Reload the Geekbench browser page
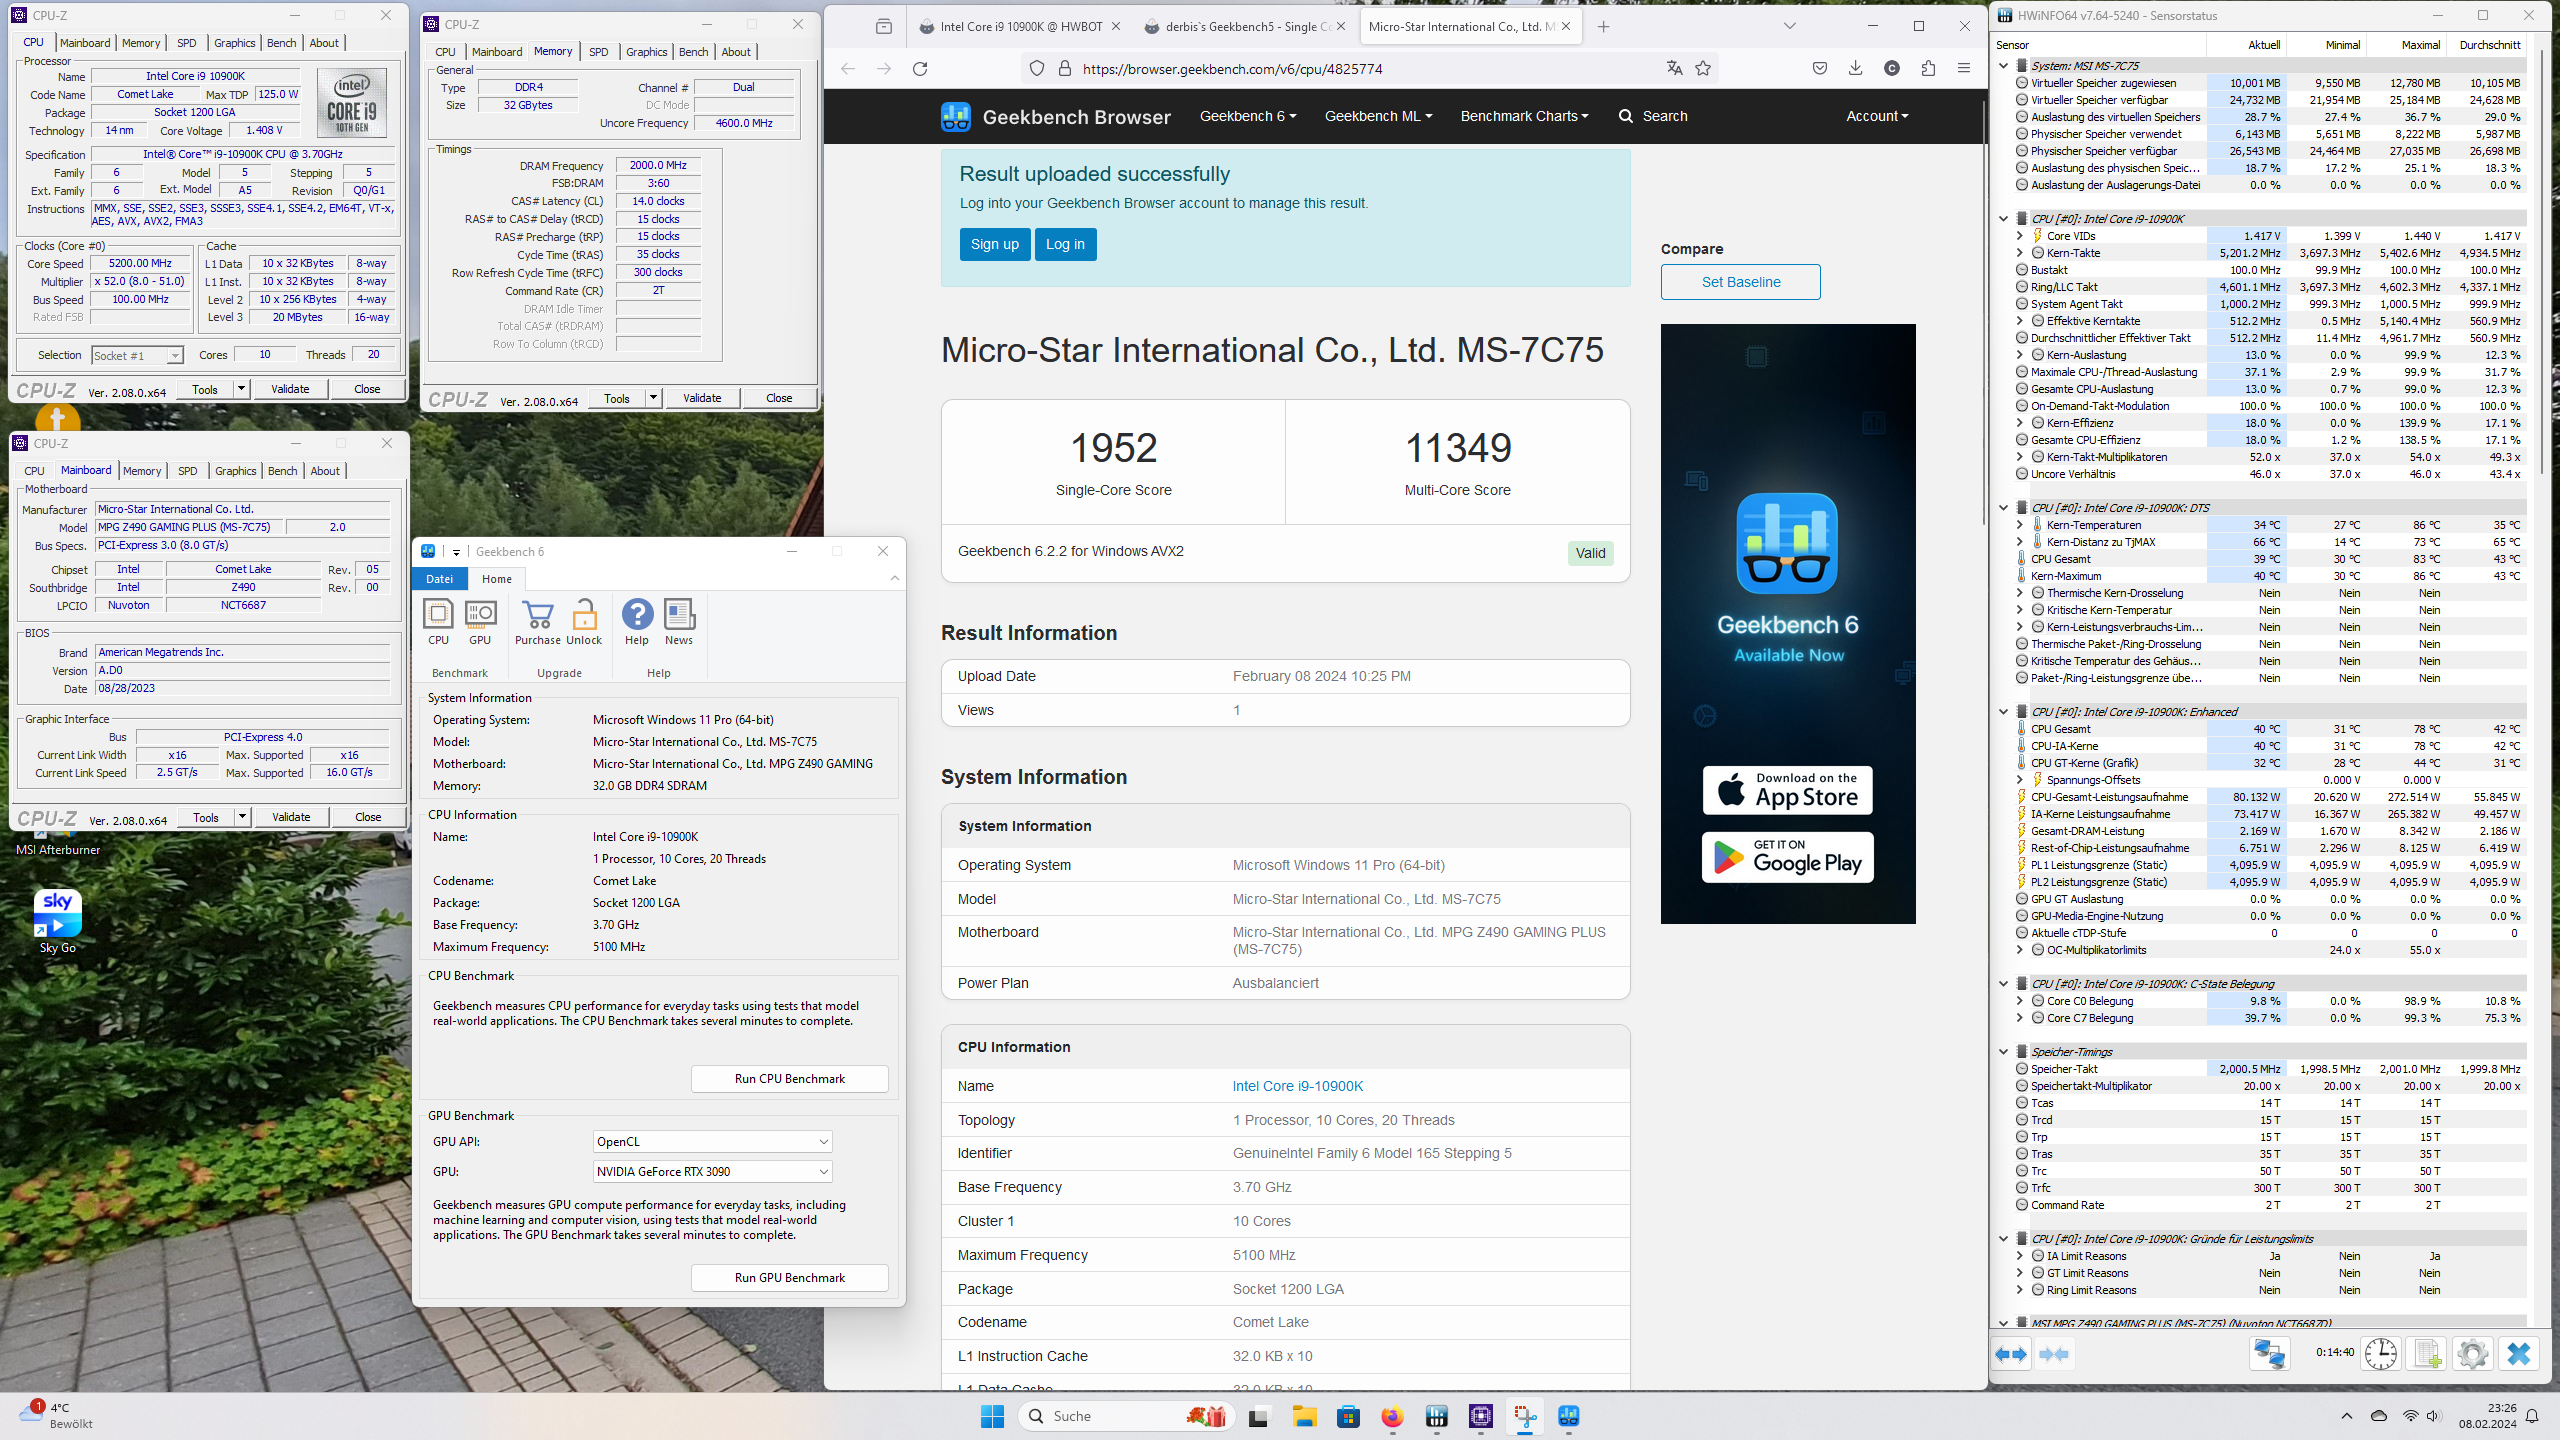 click(x=920, y=69)
